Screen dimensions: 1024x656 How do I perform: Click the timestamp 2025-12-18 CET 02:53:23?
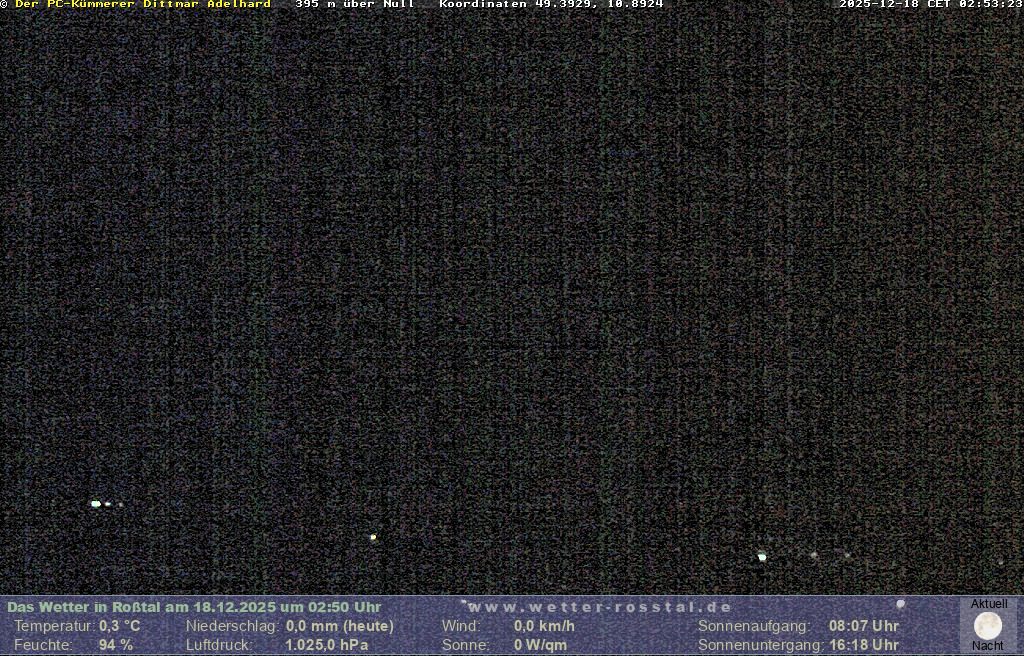coord(930,4)
